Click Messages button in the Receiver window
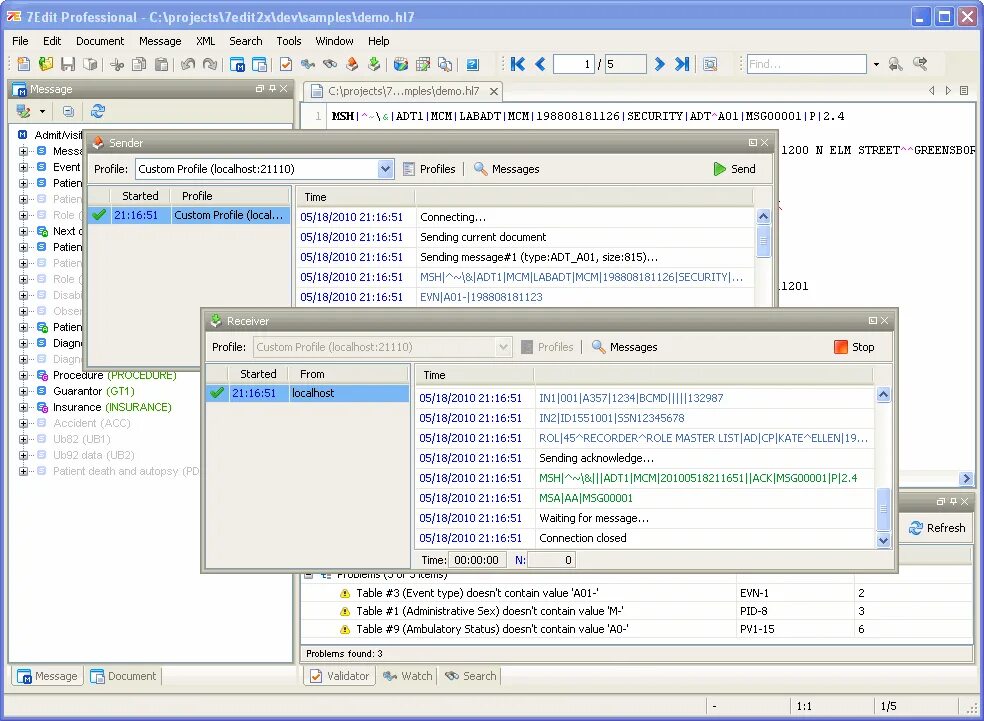This screenshot has width=984, height=721. point(624,347)
